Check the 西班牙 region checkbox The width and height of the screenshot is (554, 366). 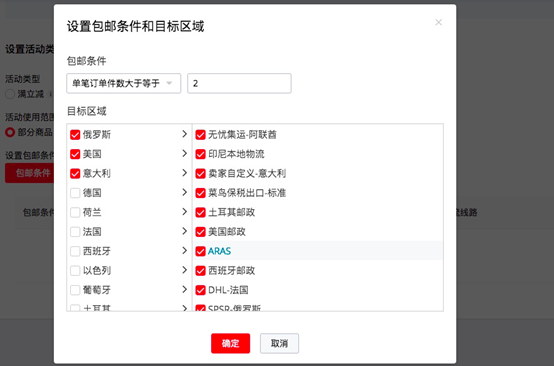75,251
